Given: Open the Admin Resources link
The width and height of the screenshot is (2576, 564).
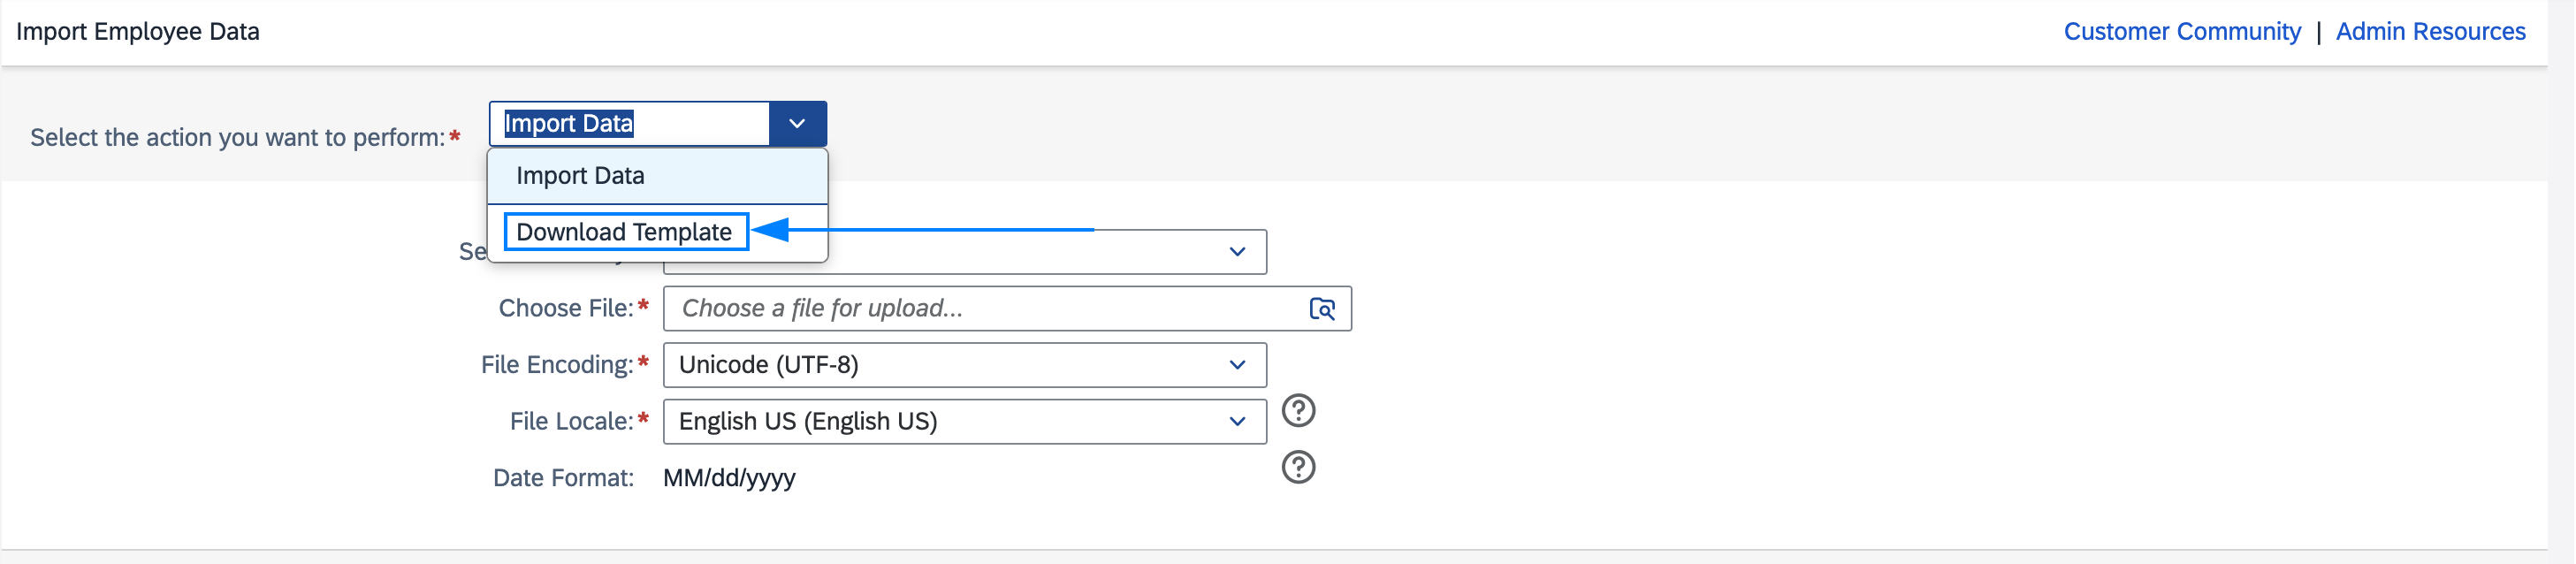Looking at the screenshot, I should point(2429,32).
